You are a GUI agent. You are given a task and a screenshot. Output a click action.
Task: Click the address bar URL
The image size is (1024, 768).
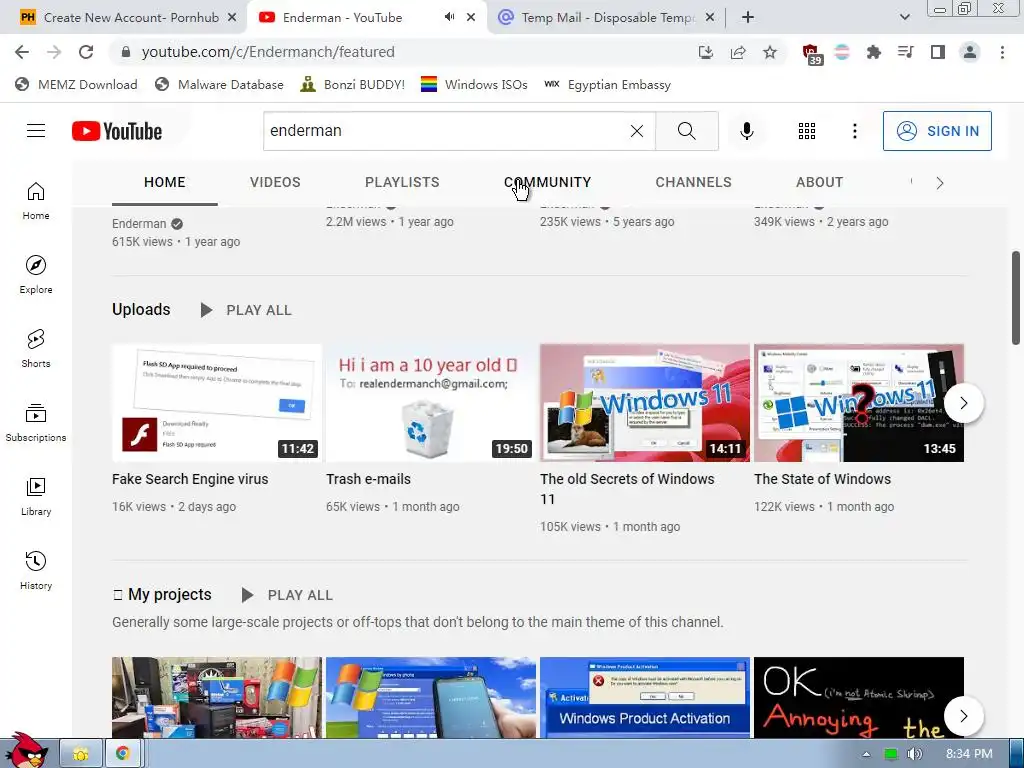click(x=268, y=52)
